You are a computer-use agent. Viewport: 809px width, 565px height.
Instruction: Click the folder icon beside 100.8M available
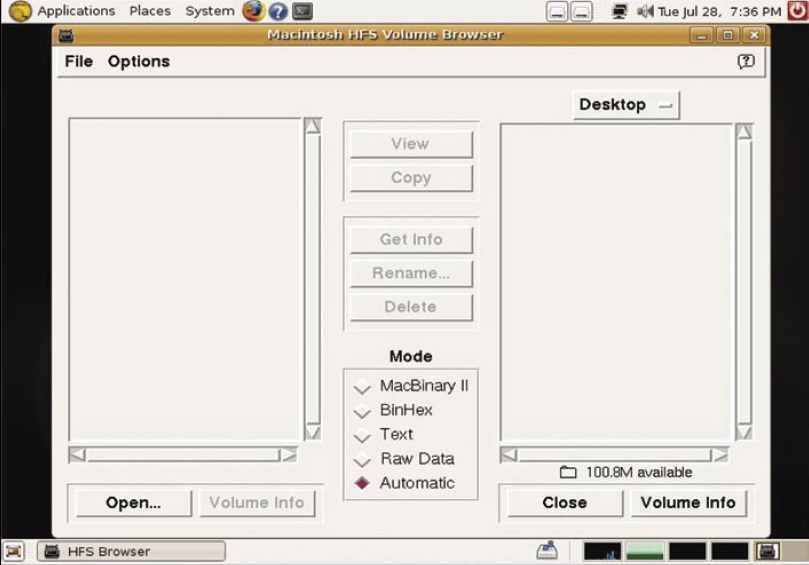568,472
